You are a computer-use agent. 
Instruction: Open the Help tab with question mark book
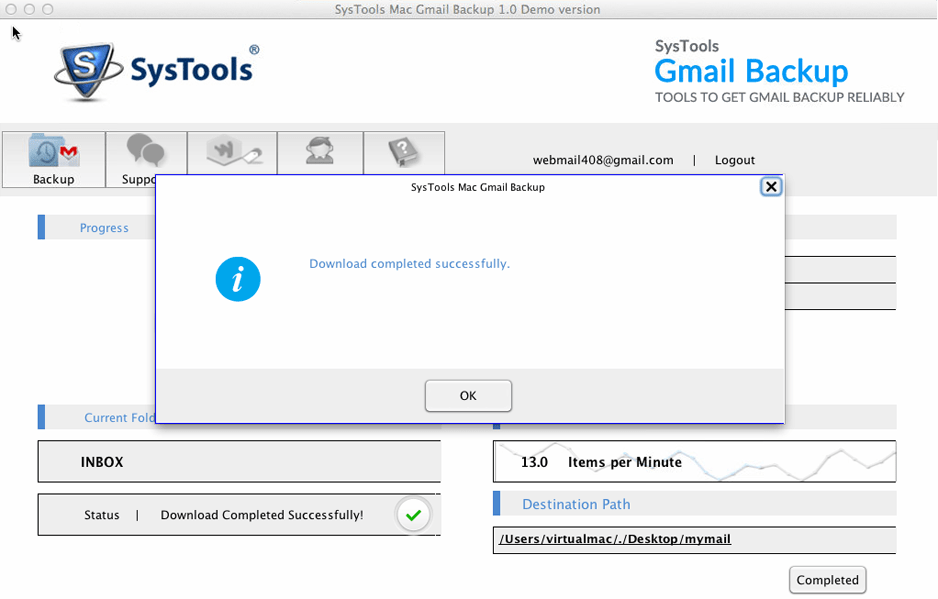tap(404, 153)
